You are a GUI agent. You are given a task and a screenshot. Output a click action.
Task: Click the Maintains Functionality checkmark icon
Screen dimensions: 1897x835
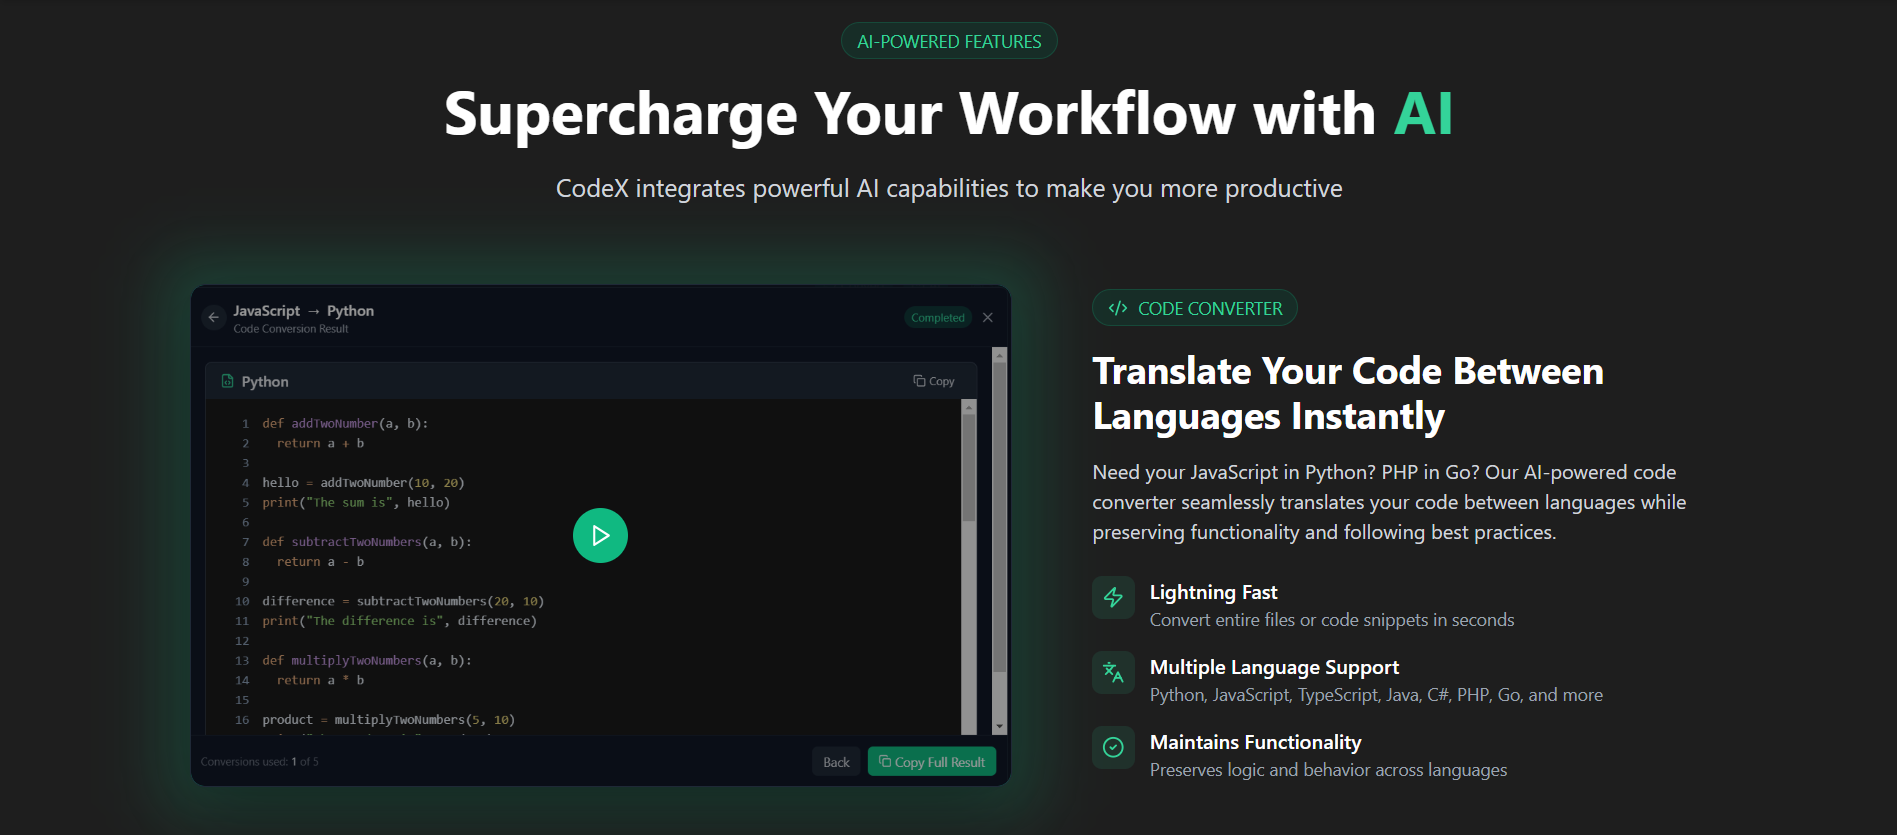point(1113,748)
